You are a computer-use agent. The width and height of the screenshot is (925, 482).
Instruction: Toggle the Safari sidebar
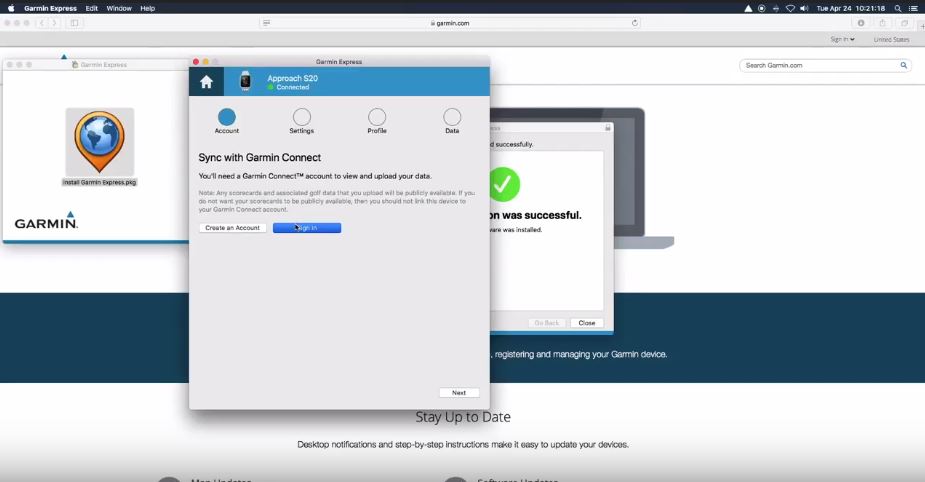74,23
